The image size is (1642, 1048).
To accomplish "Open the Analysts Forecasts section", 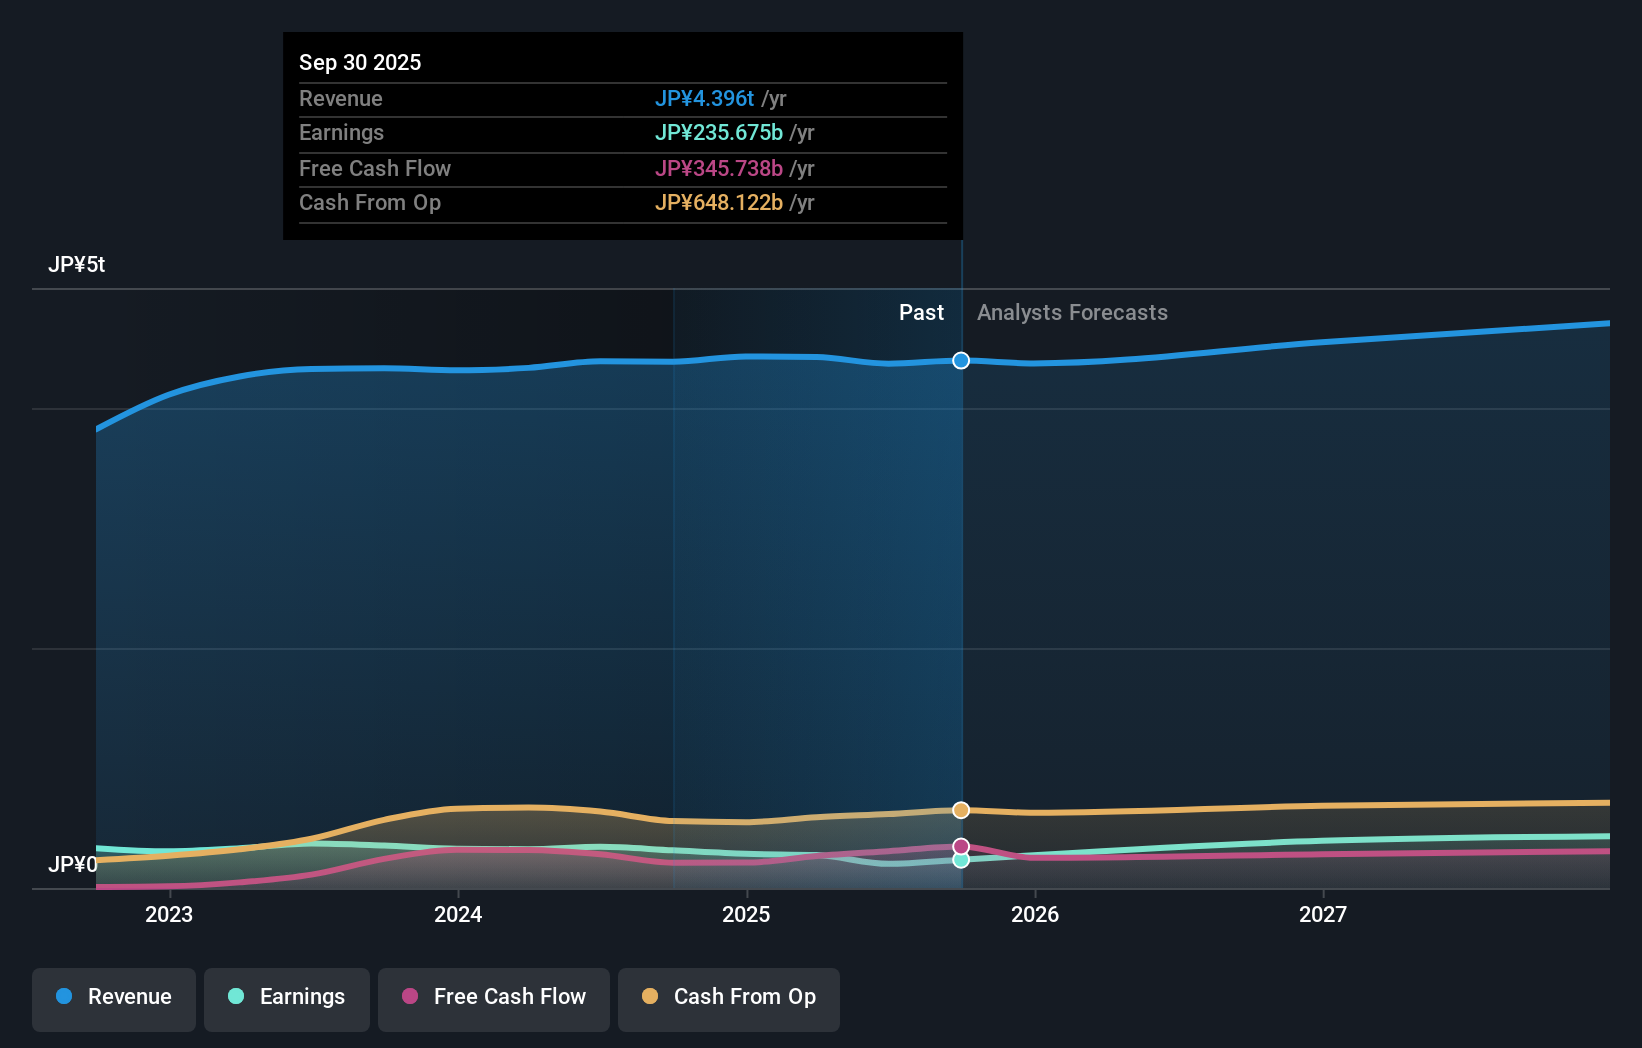I will [1072, 313].
